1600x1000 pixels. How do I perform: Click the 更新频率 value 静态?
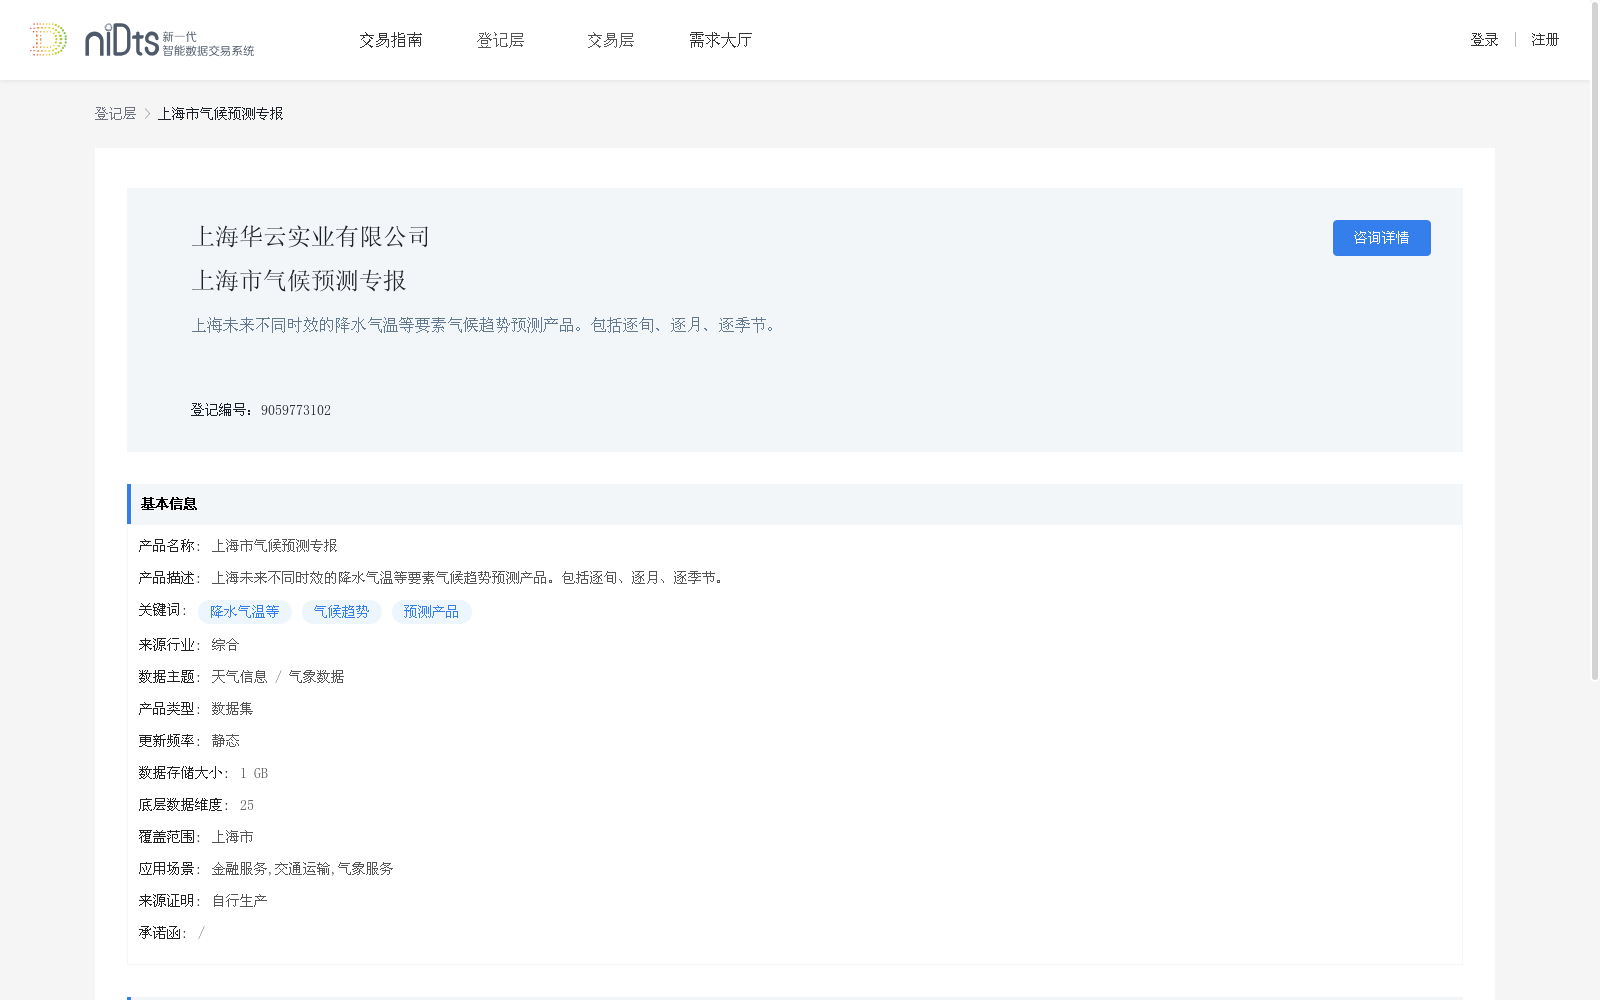point(225,741)
